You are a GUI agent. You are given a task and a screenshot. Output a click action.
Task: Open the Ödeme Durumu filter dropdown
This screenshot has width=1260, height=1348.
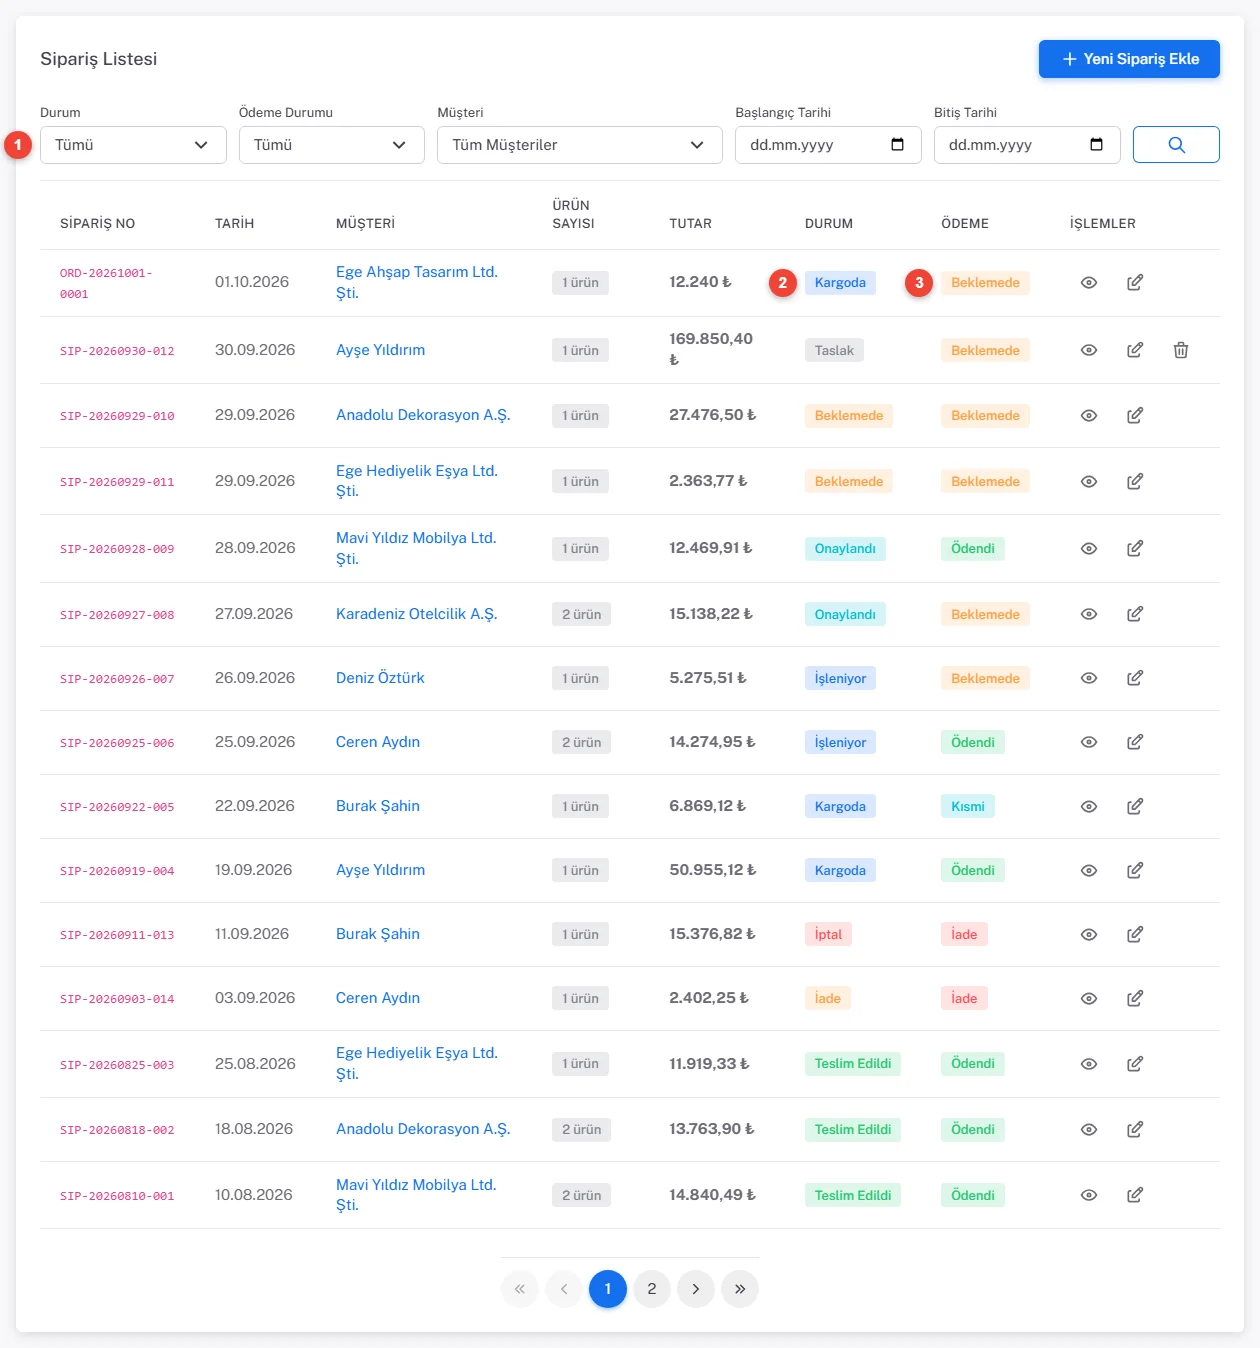pyautogui.click(x=332, y=145)
